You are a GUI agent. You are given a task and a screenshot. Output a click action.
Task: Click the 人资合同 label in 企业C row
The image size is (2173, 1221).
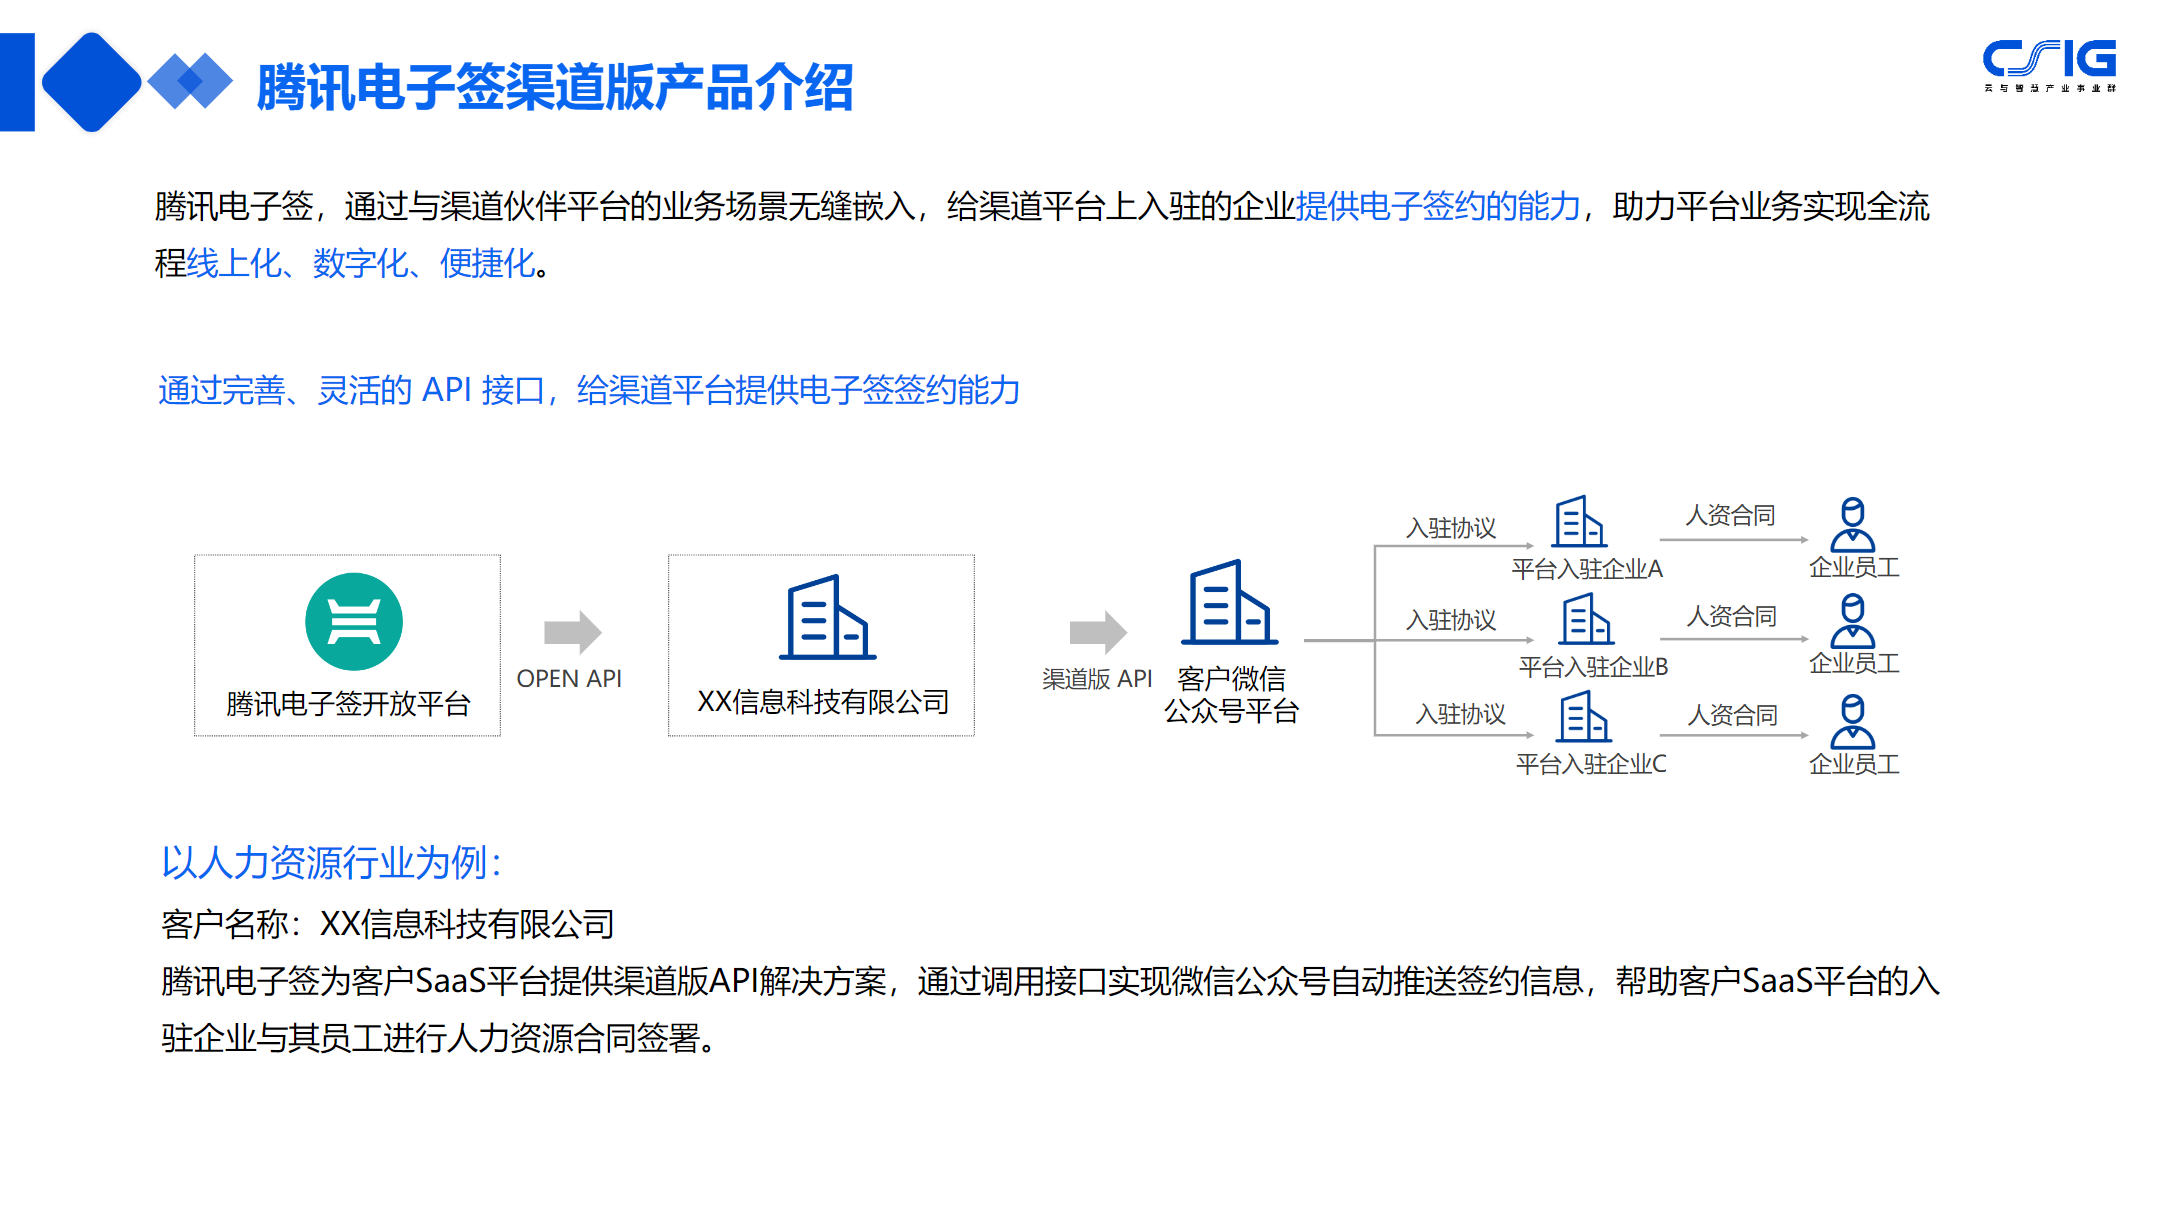(1733, 715)
